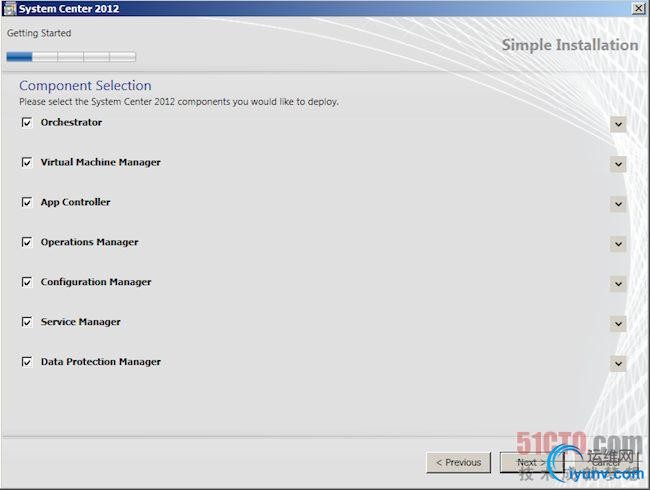Viewport: 650px width, 490px height.
Task: Click the Simple Installation header text
Action: coord(570,45)
